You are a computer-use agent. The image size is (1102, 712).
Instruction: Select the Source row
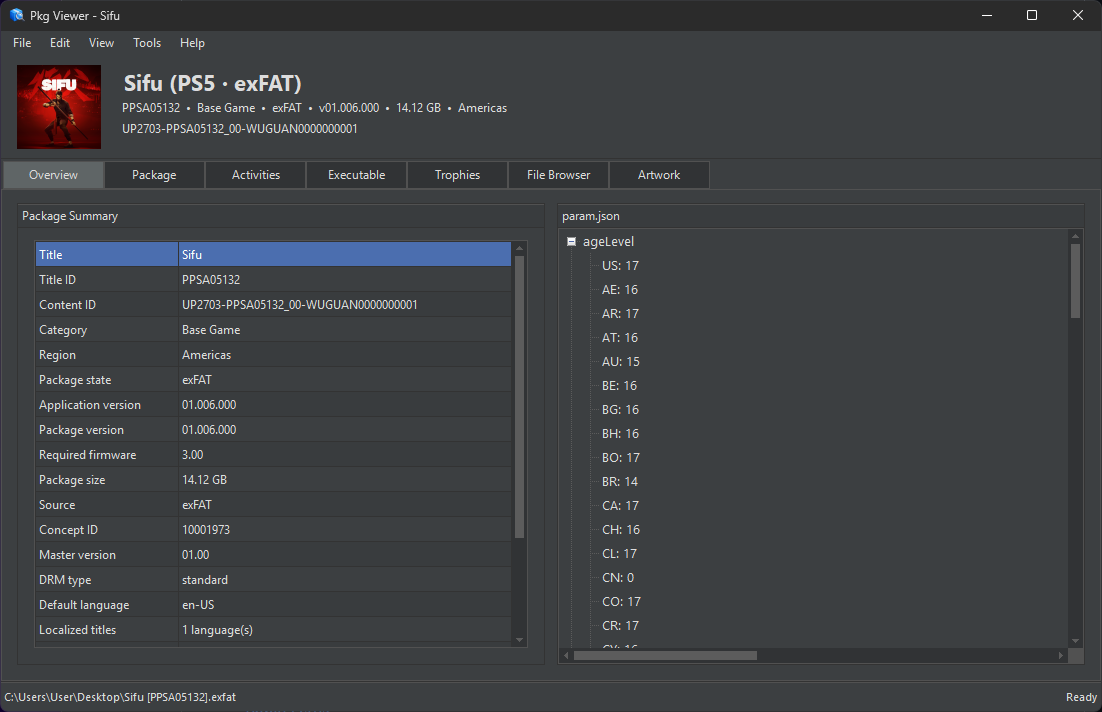click(x=273, y=505)
